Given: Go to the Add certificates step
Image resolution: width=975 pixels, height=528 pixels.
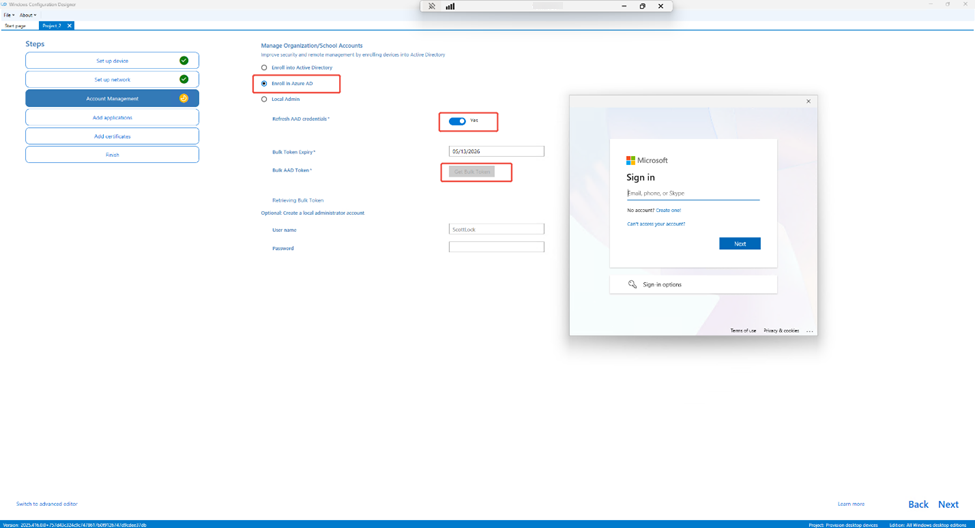Looking at the screenshot, I should point(112,136).
